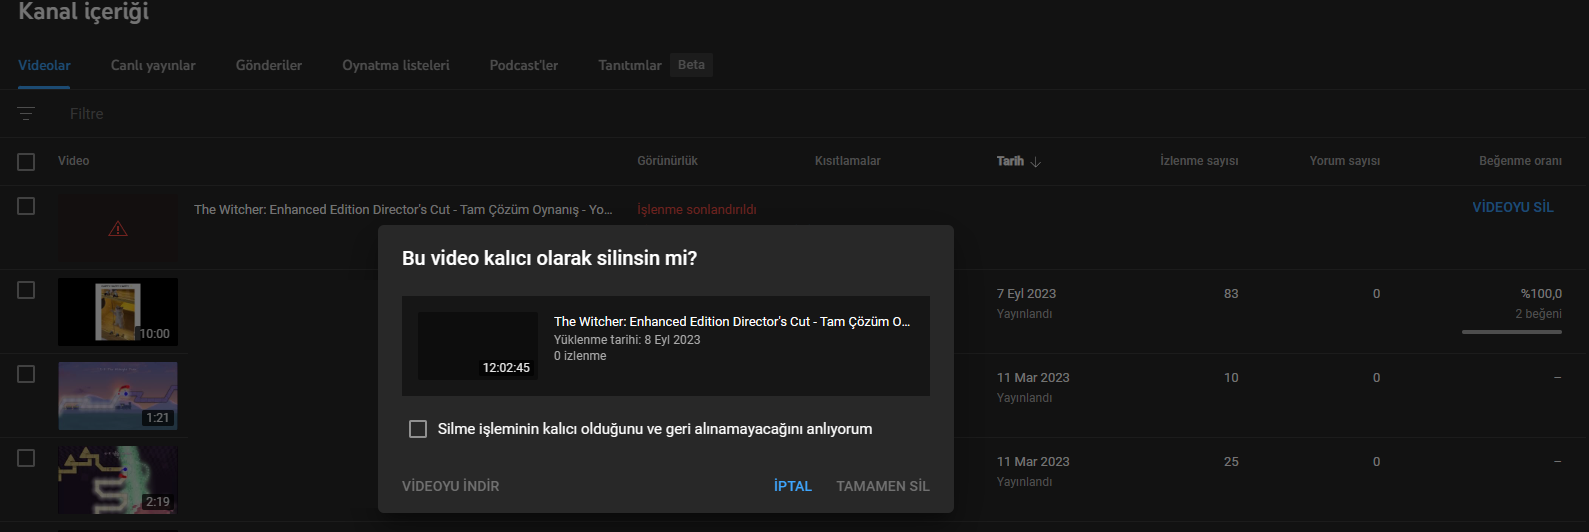Open the 1:21 video thumbnail

click(118, 396)
